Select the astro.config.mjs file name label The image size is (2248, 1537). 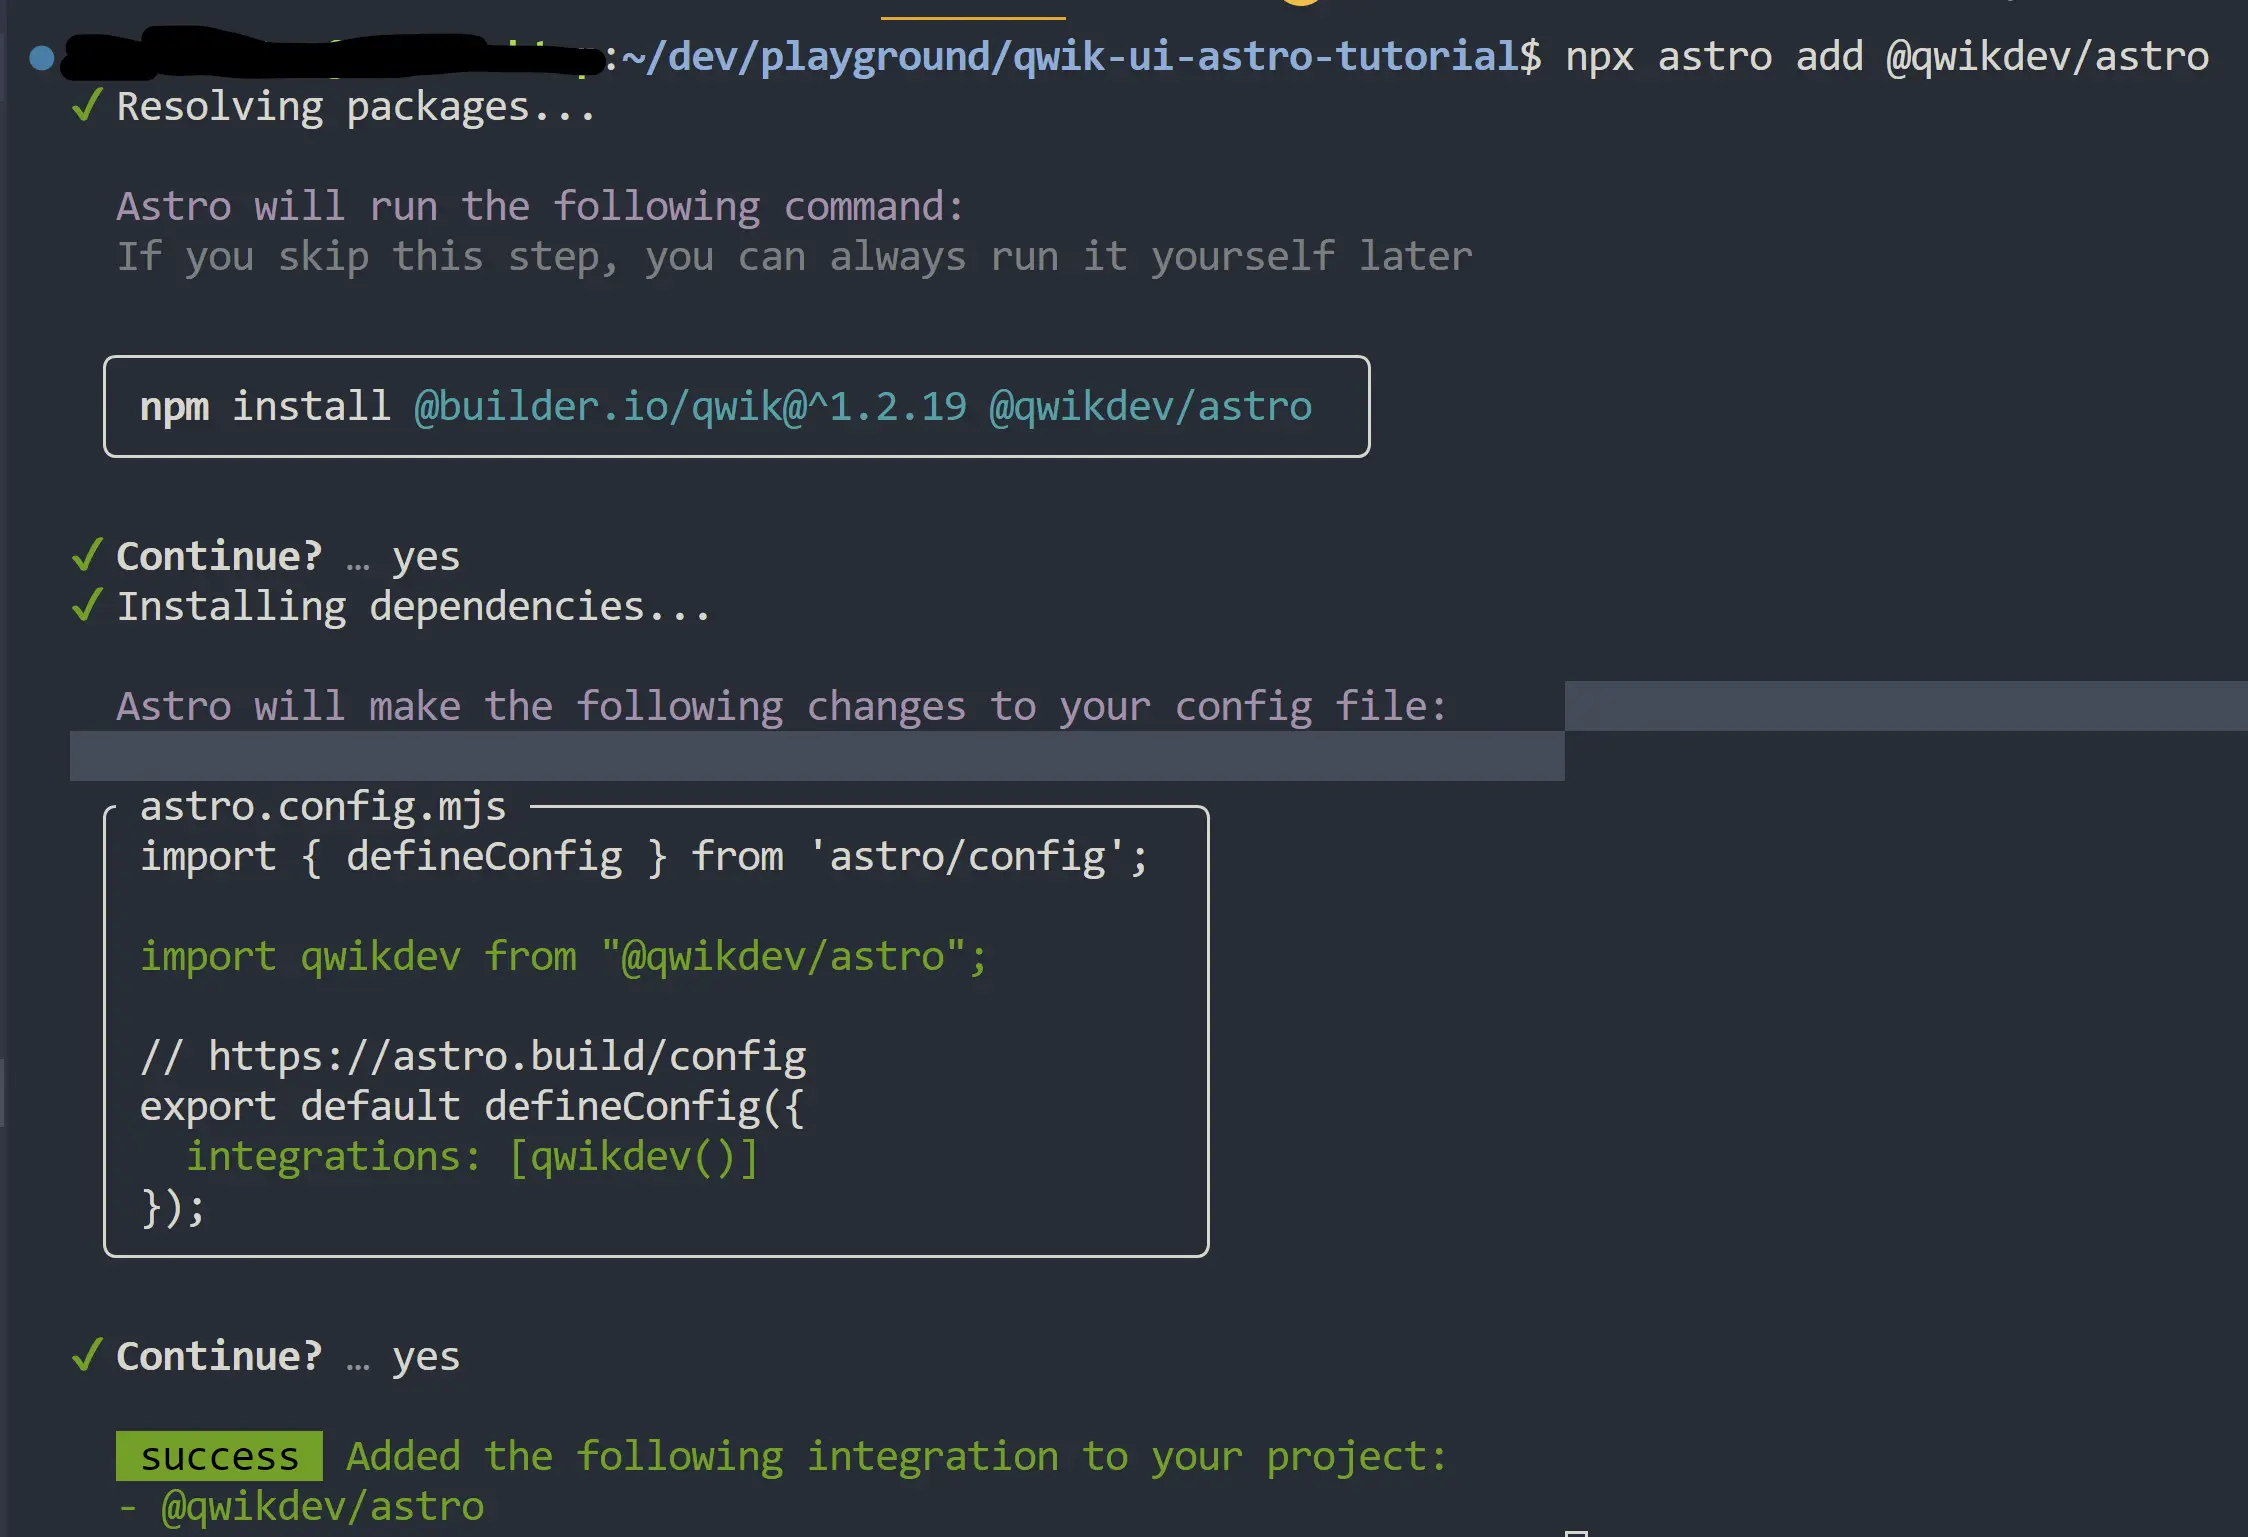323,806
